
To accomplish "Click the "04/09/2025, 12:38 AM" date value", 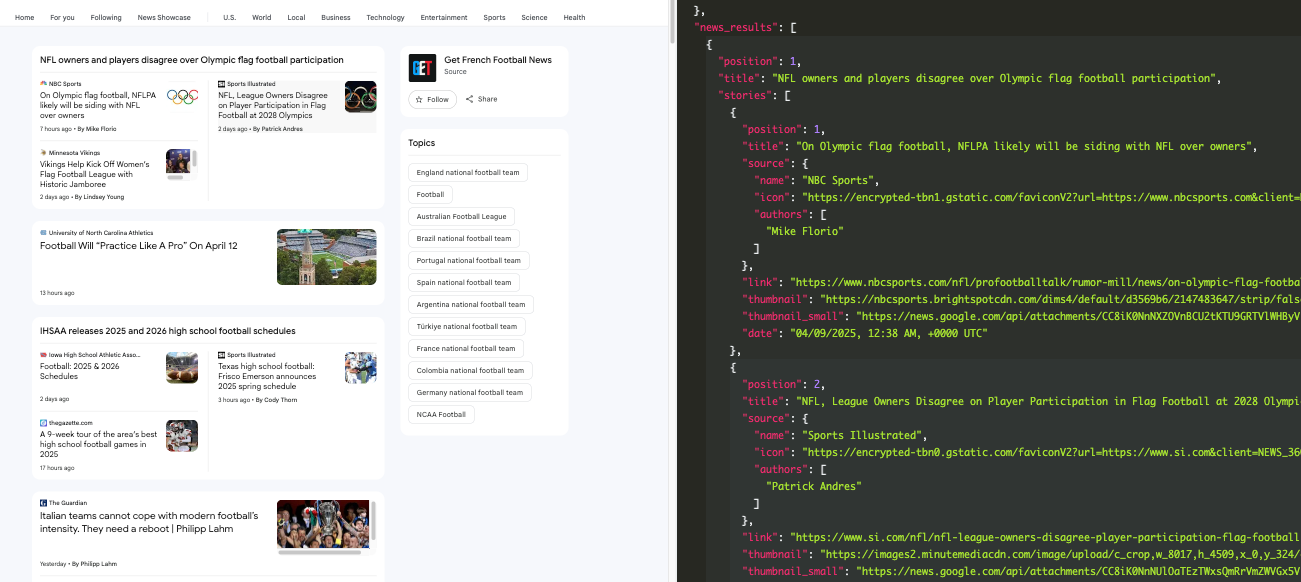I will pos(889,333).
